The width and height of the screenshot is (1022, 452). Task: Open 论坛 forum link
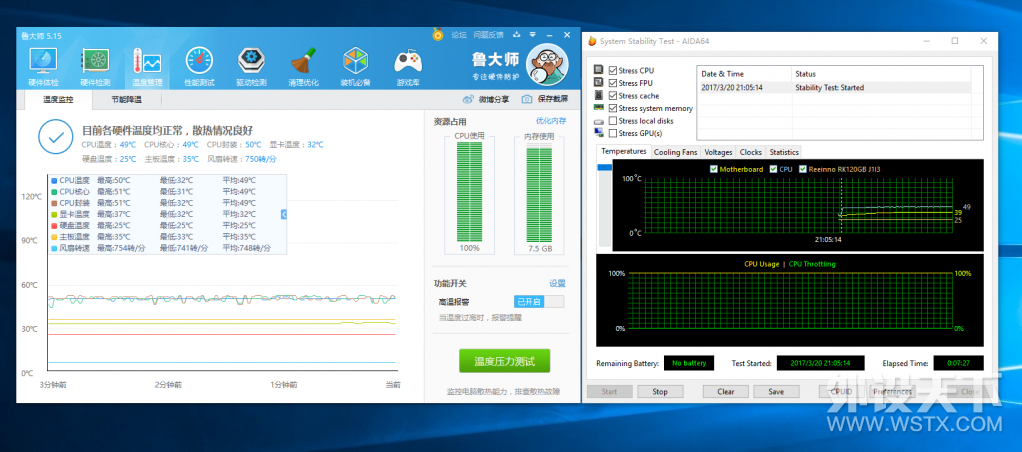460,35
